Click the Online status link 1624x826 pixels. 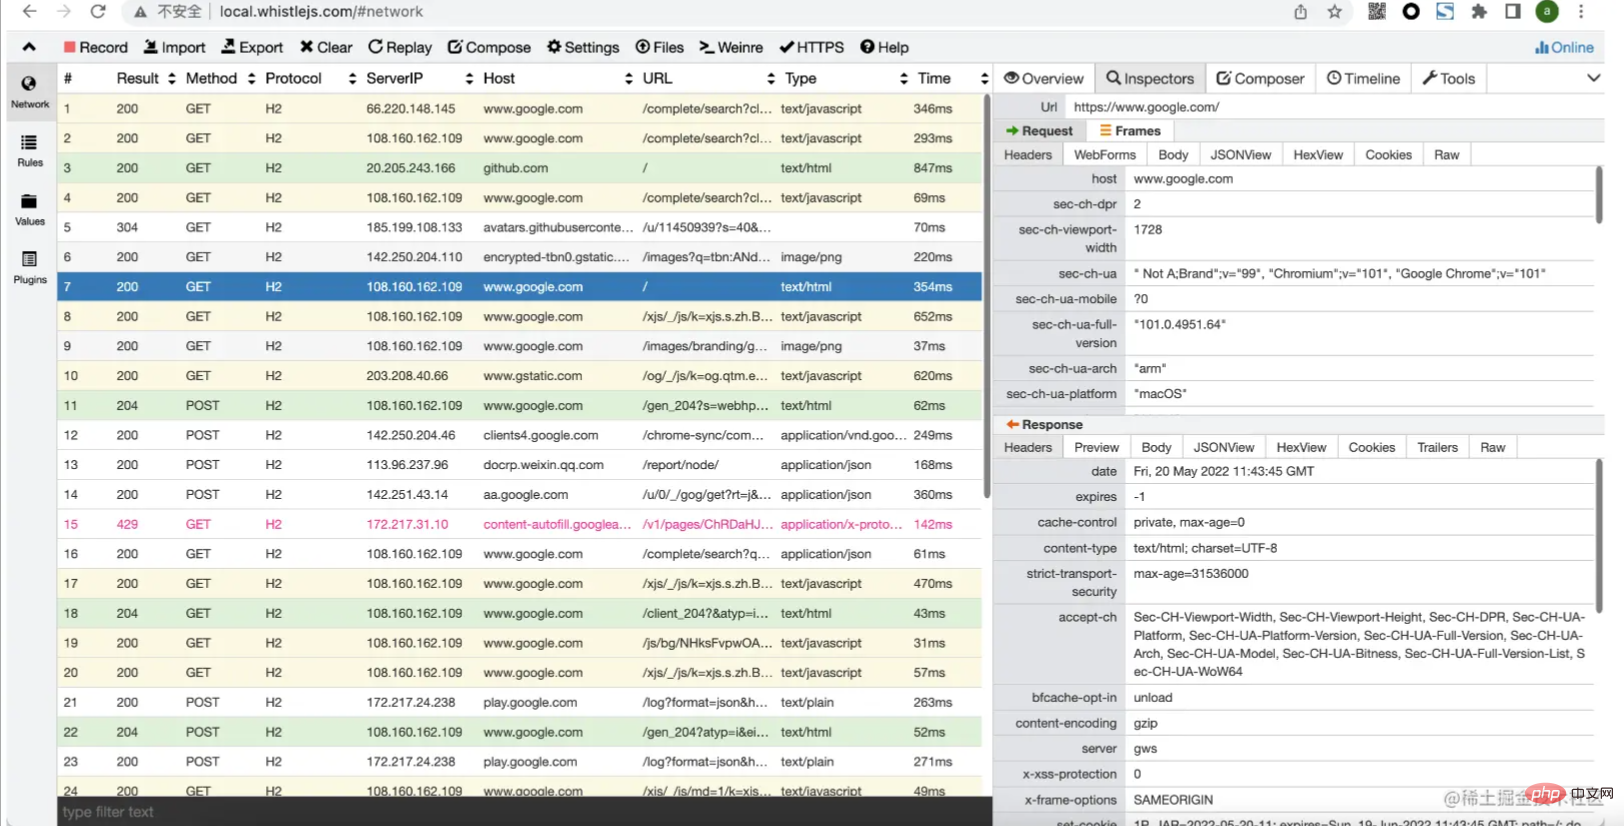pos(1564,47)
